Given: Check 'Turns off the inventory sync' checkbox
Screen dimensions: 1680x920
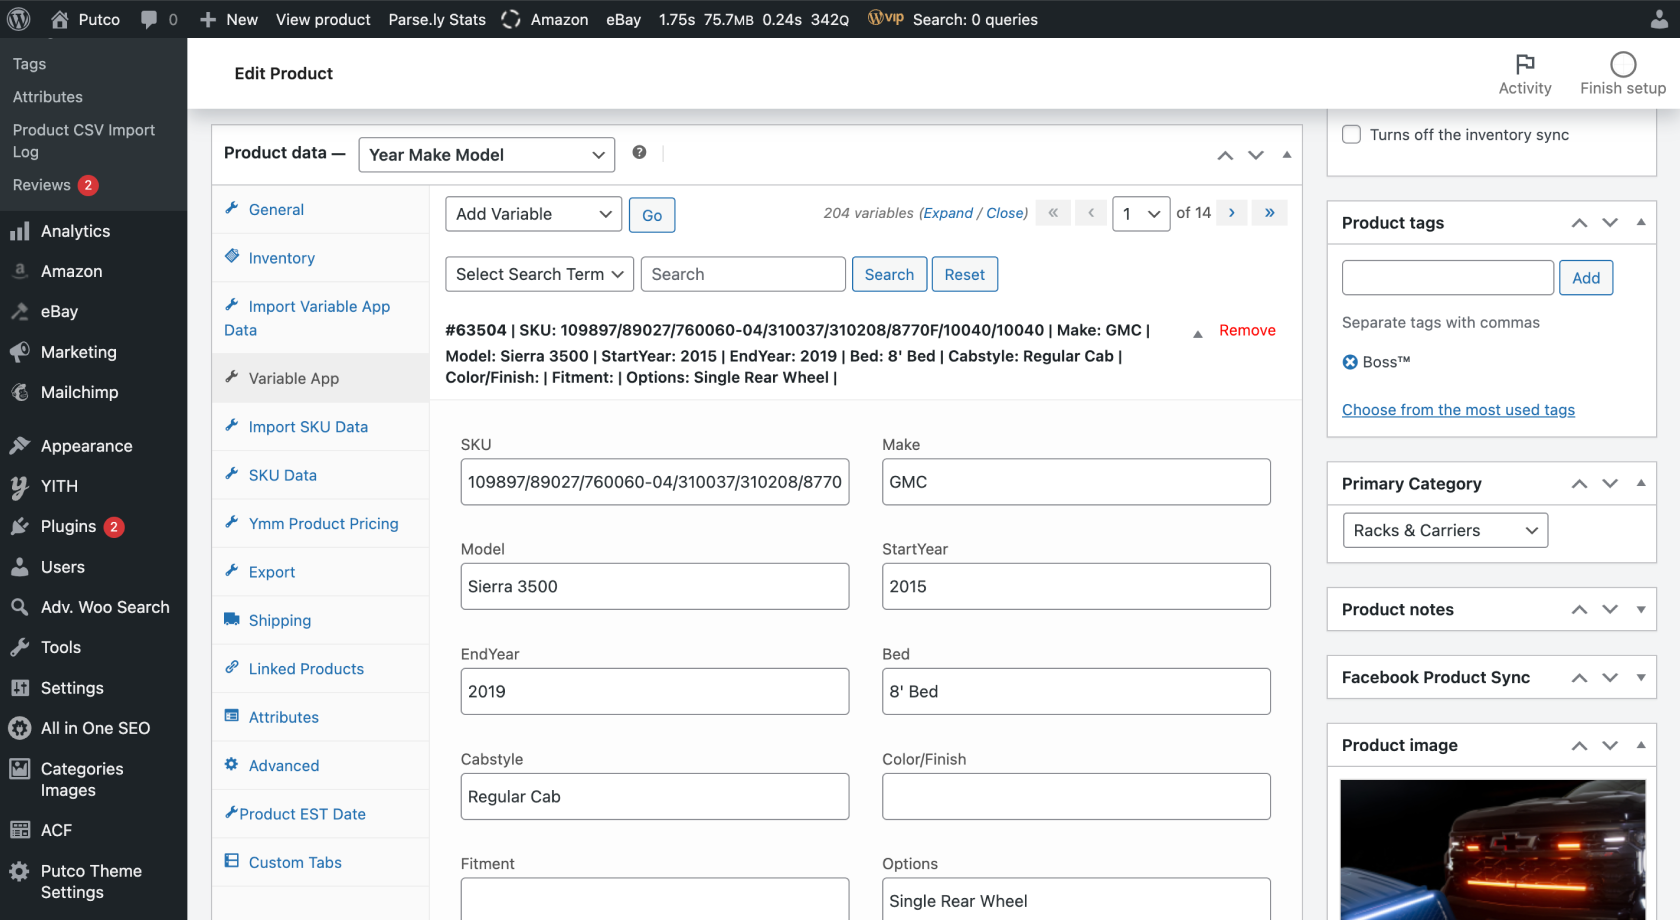Looking at the screenshot, I should click(1351, 134).
